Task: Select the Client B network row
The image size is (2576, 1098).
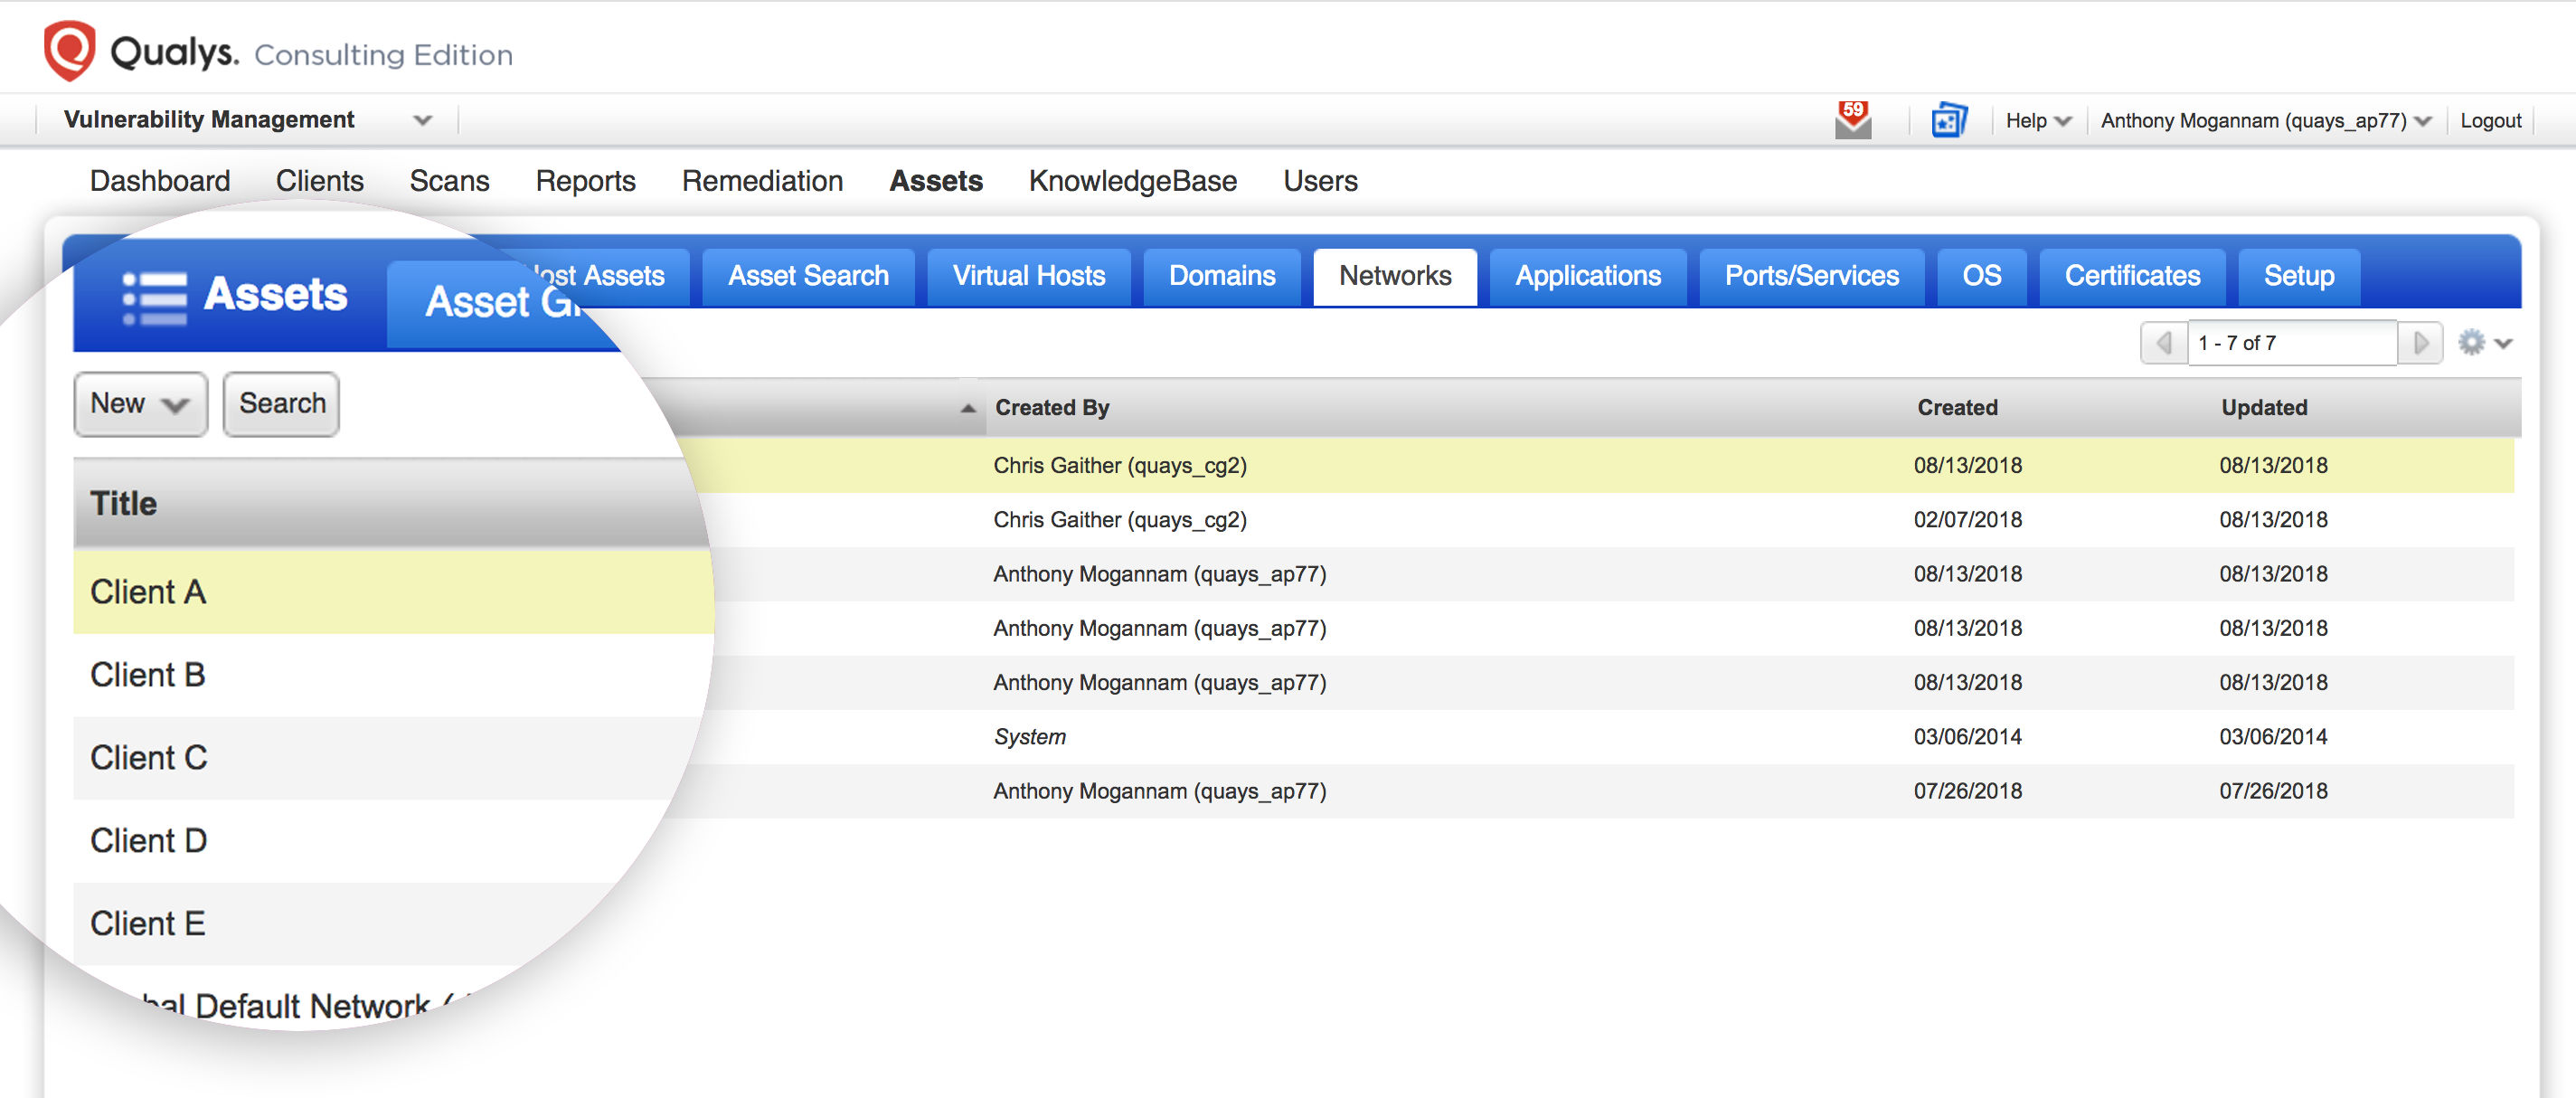Action: pyautogui.click(x=393, y=675)
